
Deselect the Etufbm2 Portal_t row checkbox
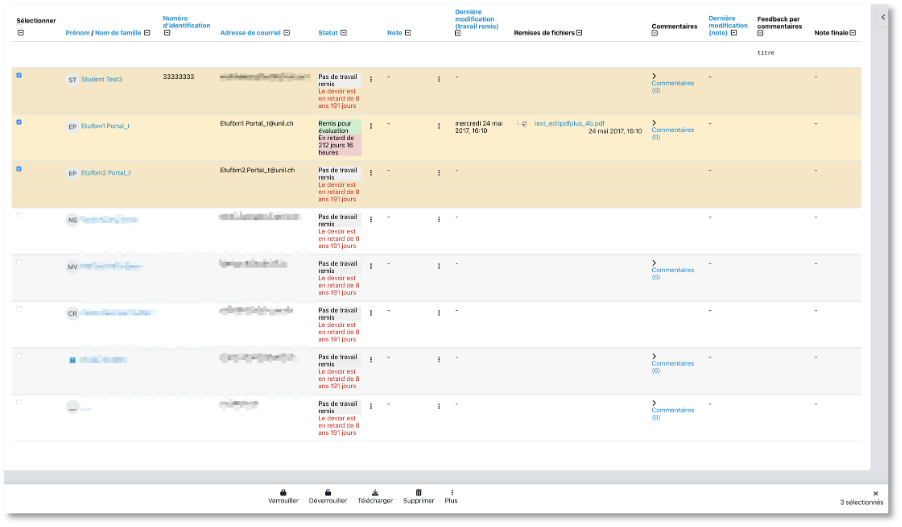click(20, 169)
